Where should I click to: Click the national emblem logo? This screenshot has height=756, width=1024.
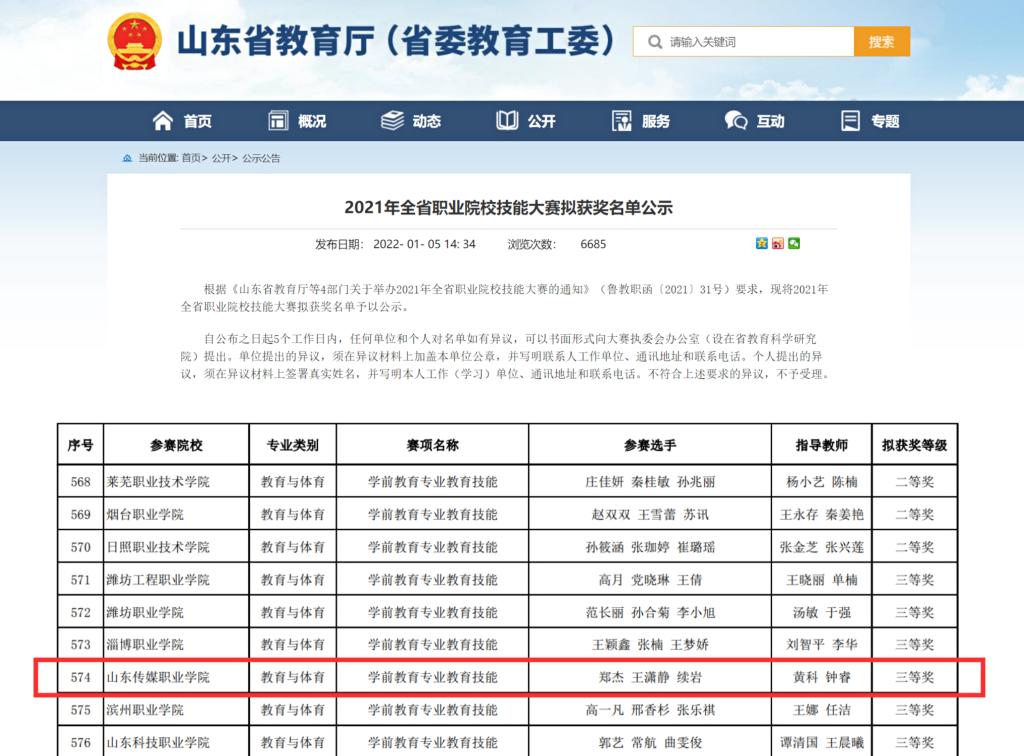point(135,41)
